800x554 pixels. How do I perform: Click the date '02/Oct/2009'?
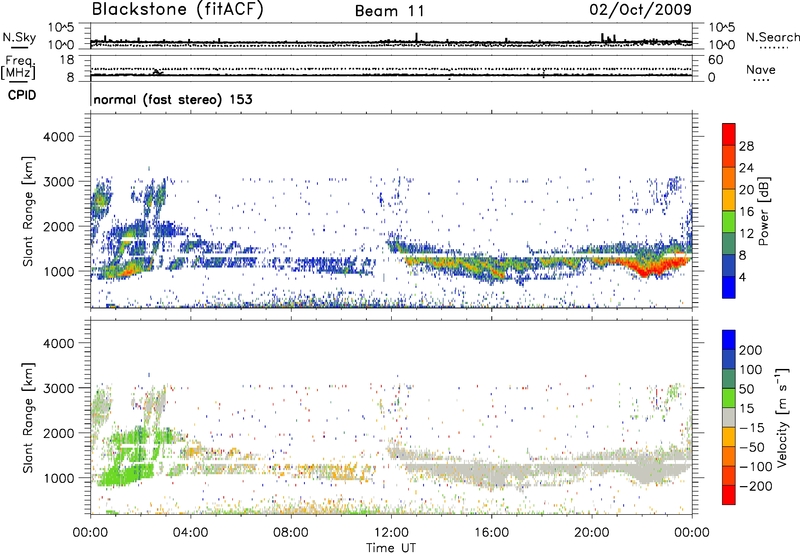tap(641, 10)
